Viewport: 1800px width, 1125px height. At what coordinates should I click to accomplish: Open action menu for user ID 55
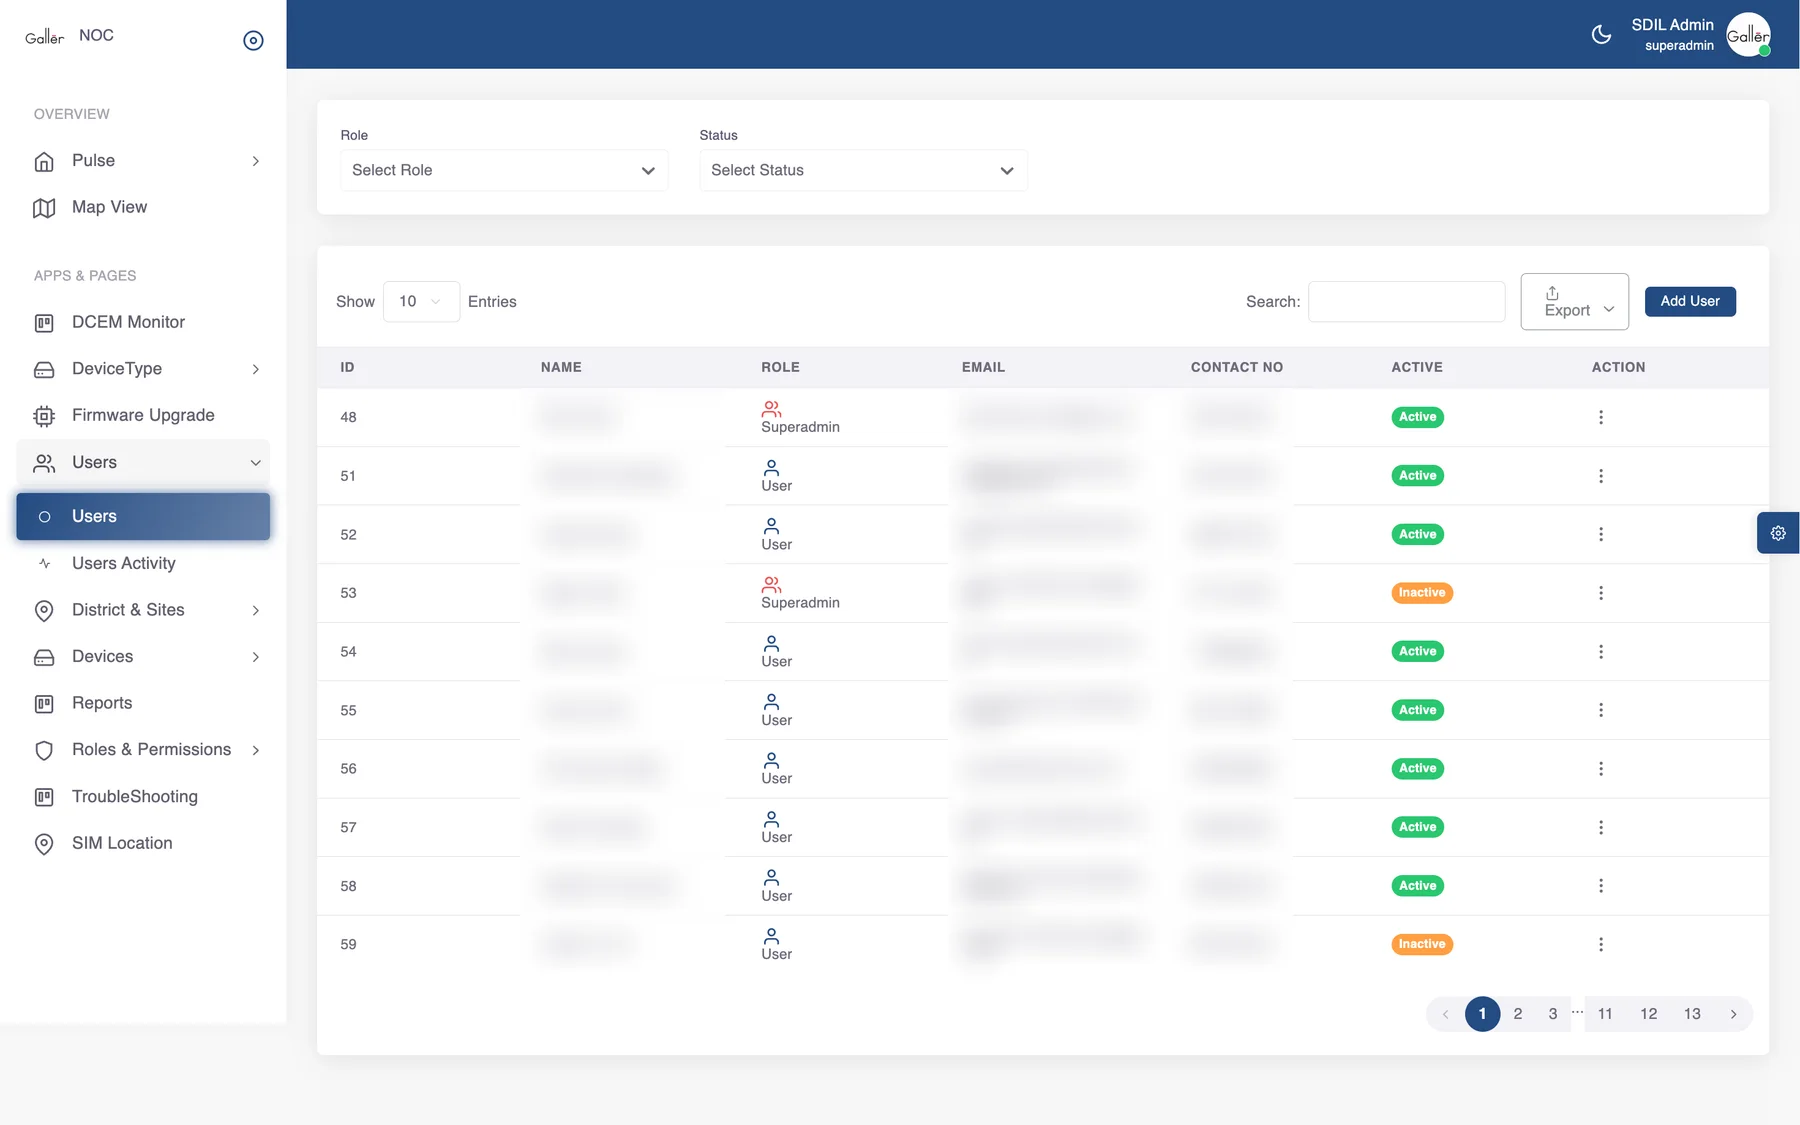click(x=1600, y=710)
